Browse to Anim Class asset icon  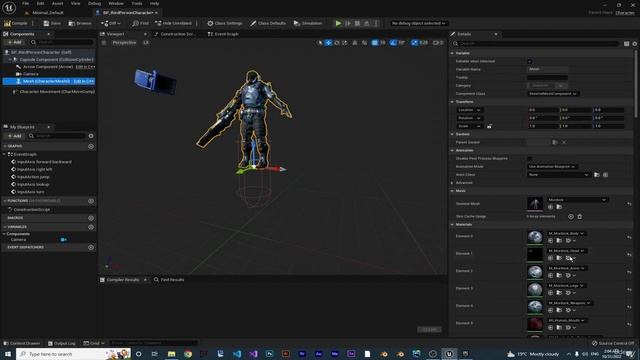[x=596, y=175]
